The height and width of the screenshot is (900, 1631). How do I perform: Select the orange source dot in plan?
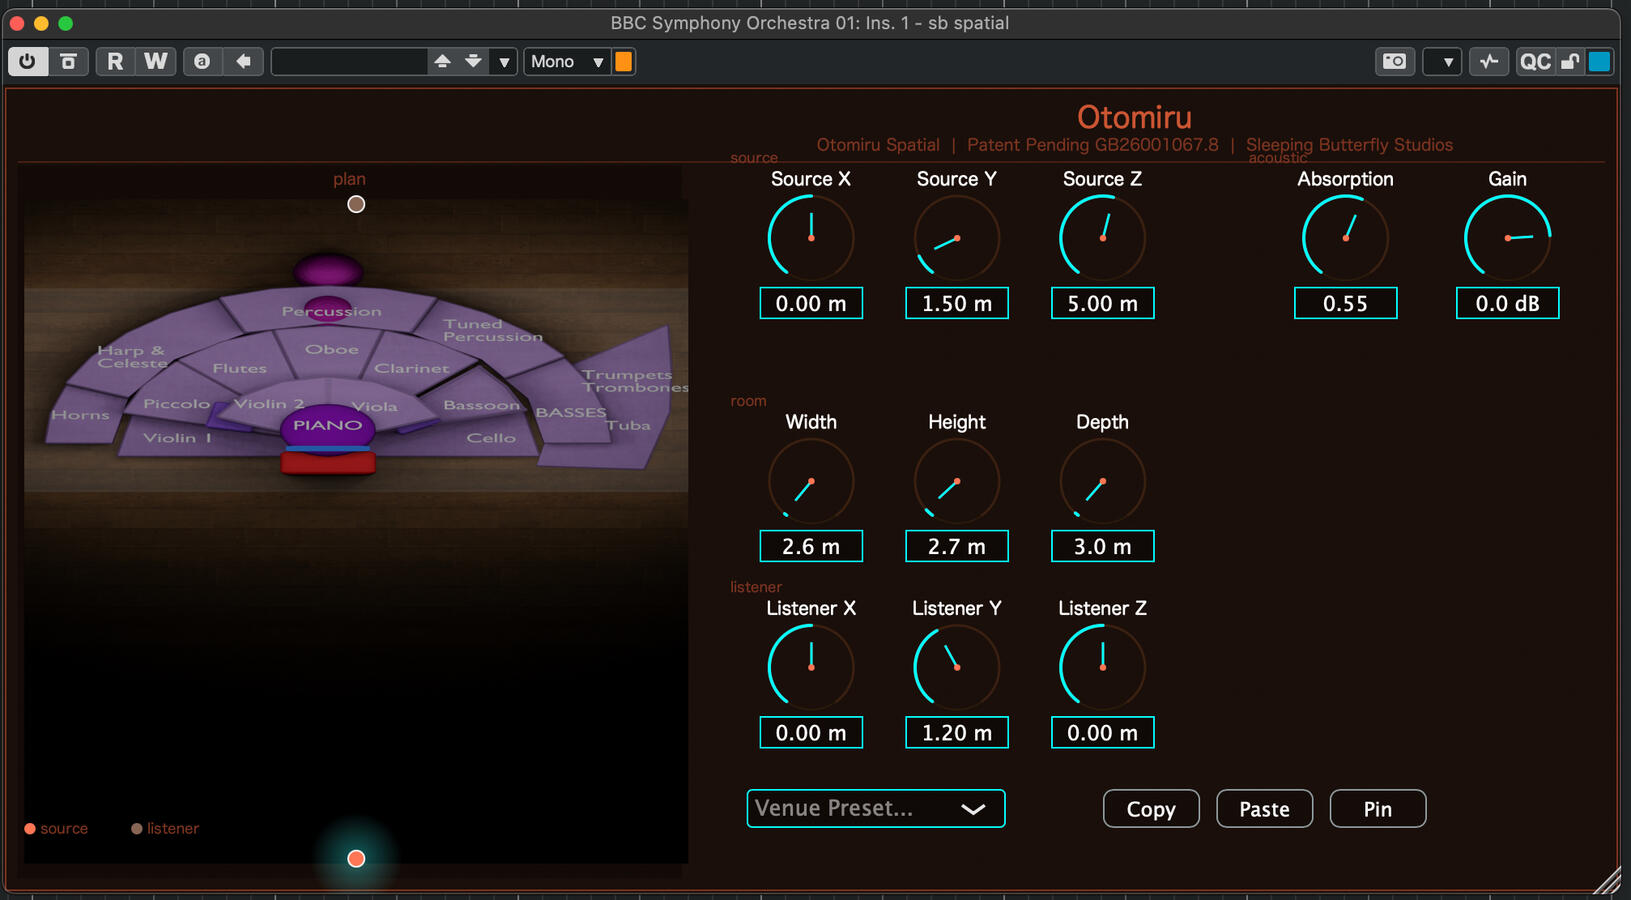356,858
